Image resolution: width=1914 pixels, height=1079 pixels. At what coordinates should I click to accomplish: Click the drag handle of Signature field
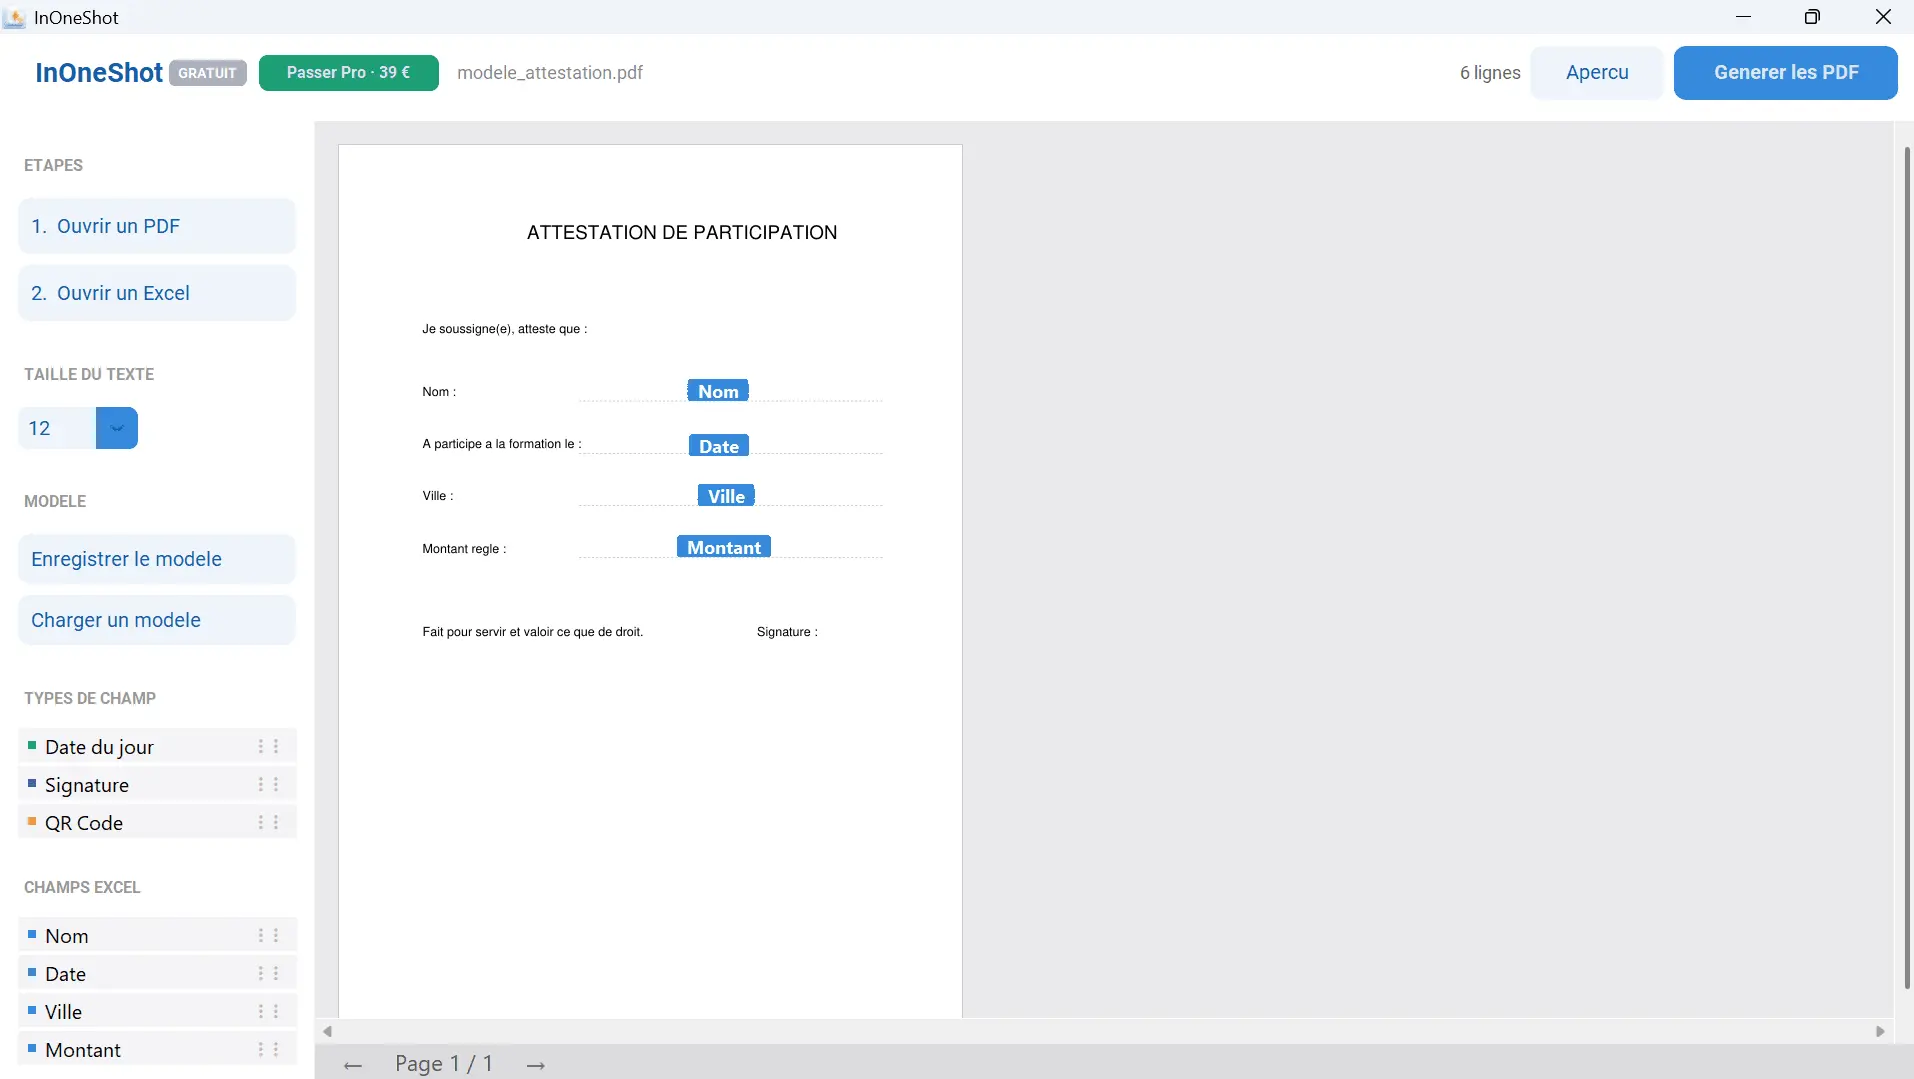(x=268, y=785)
